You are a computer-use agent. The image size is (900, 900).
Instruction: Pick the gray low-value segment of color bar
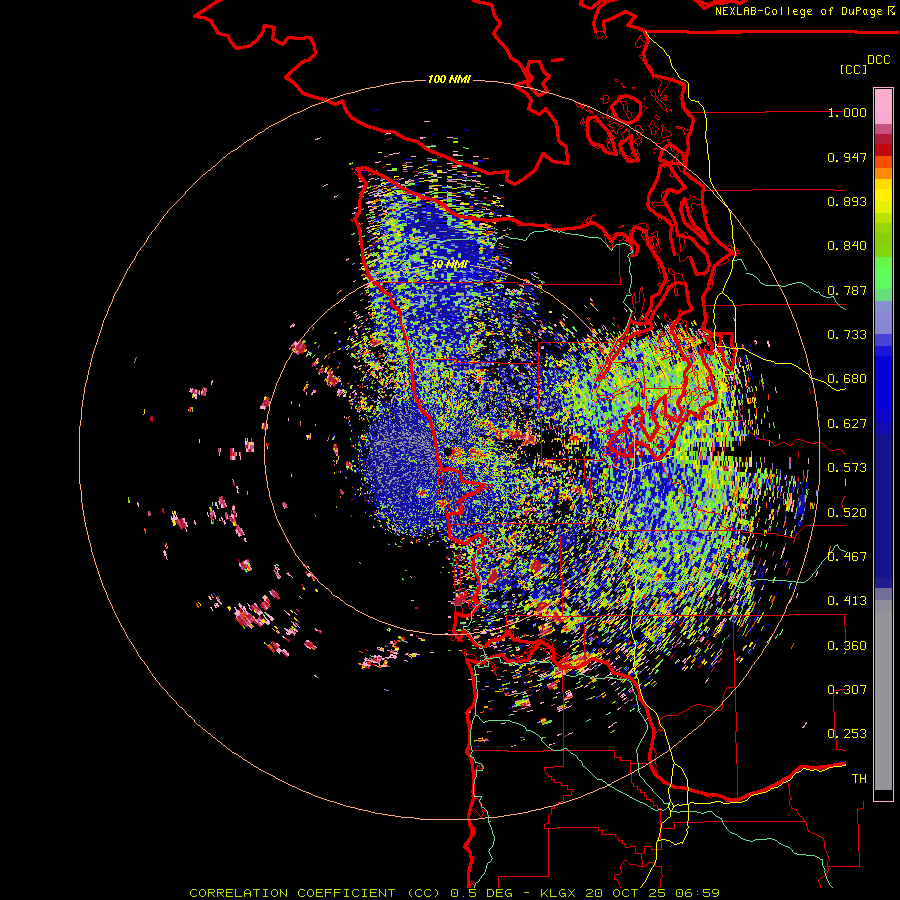point(883,695)
